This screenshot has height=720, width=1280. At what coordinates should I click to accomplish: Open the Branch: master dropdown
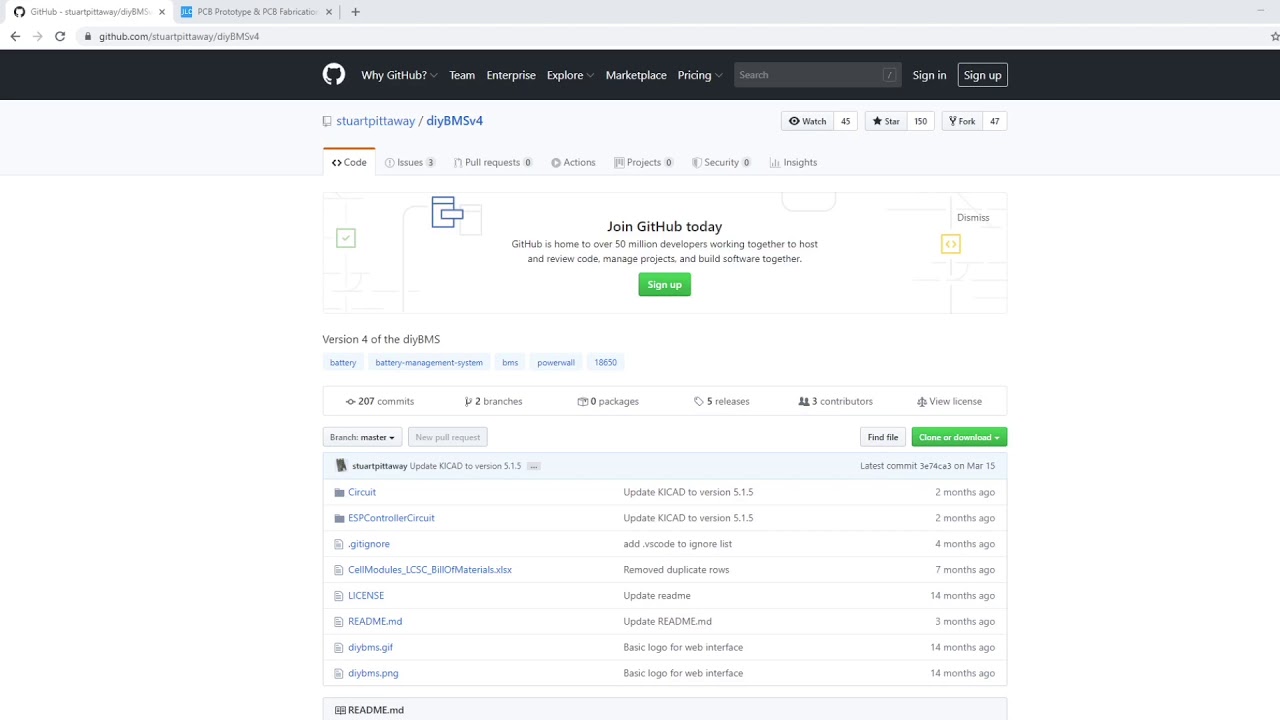(x=363, y=437)
